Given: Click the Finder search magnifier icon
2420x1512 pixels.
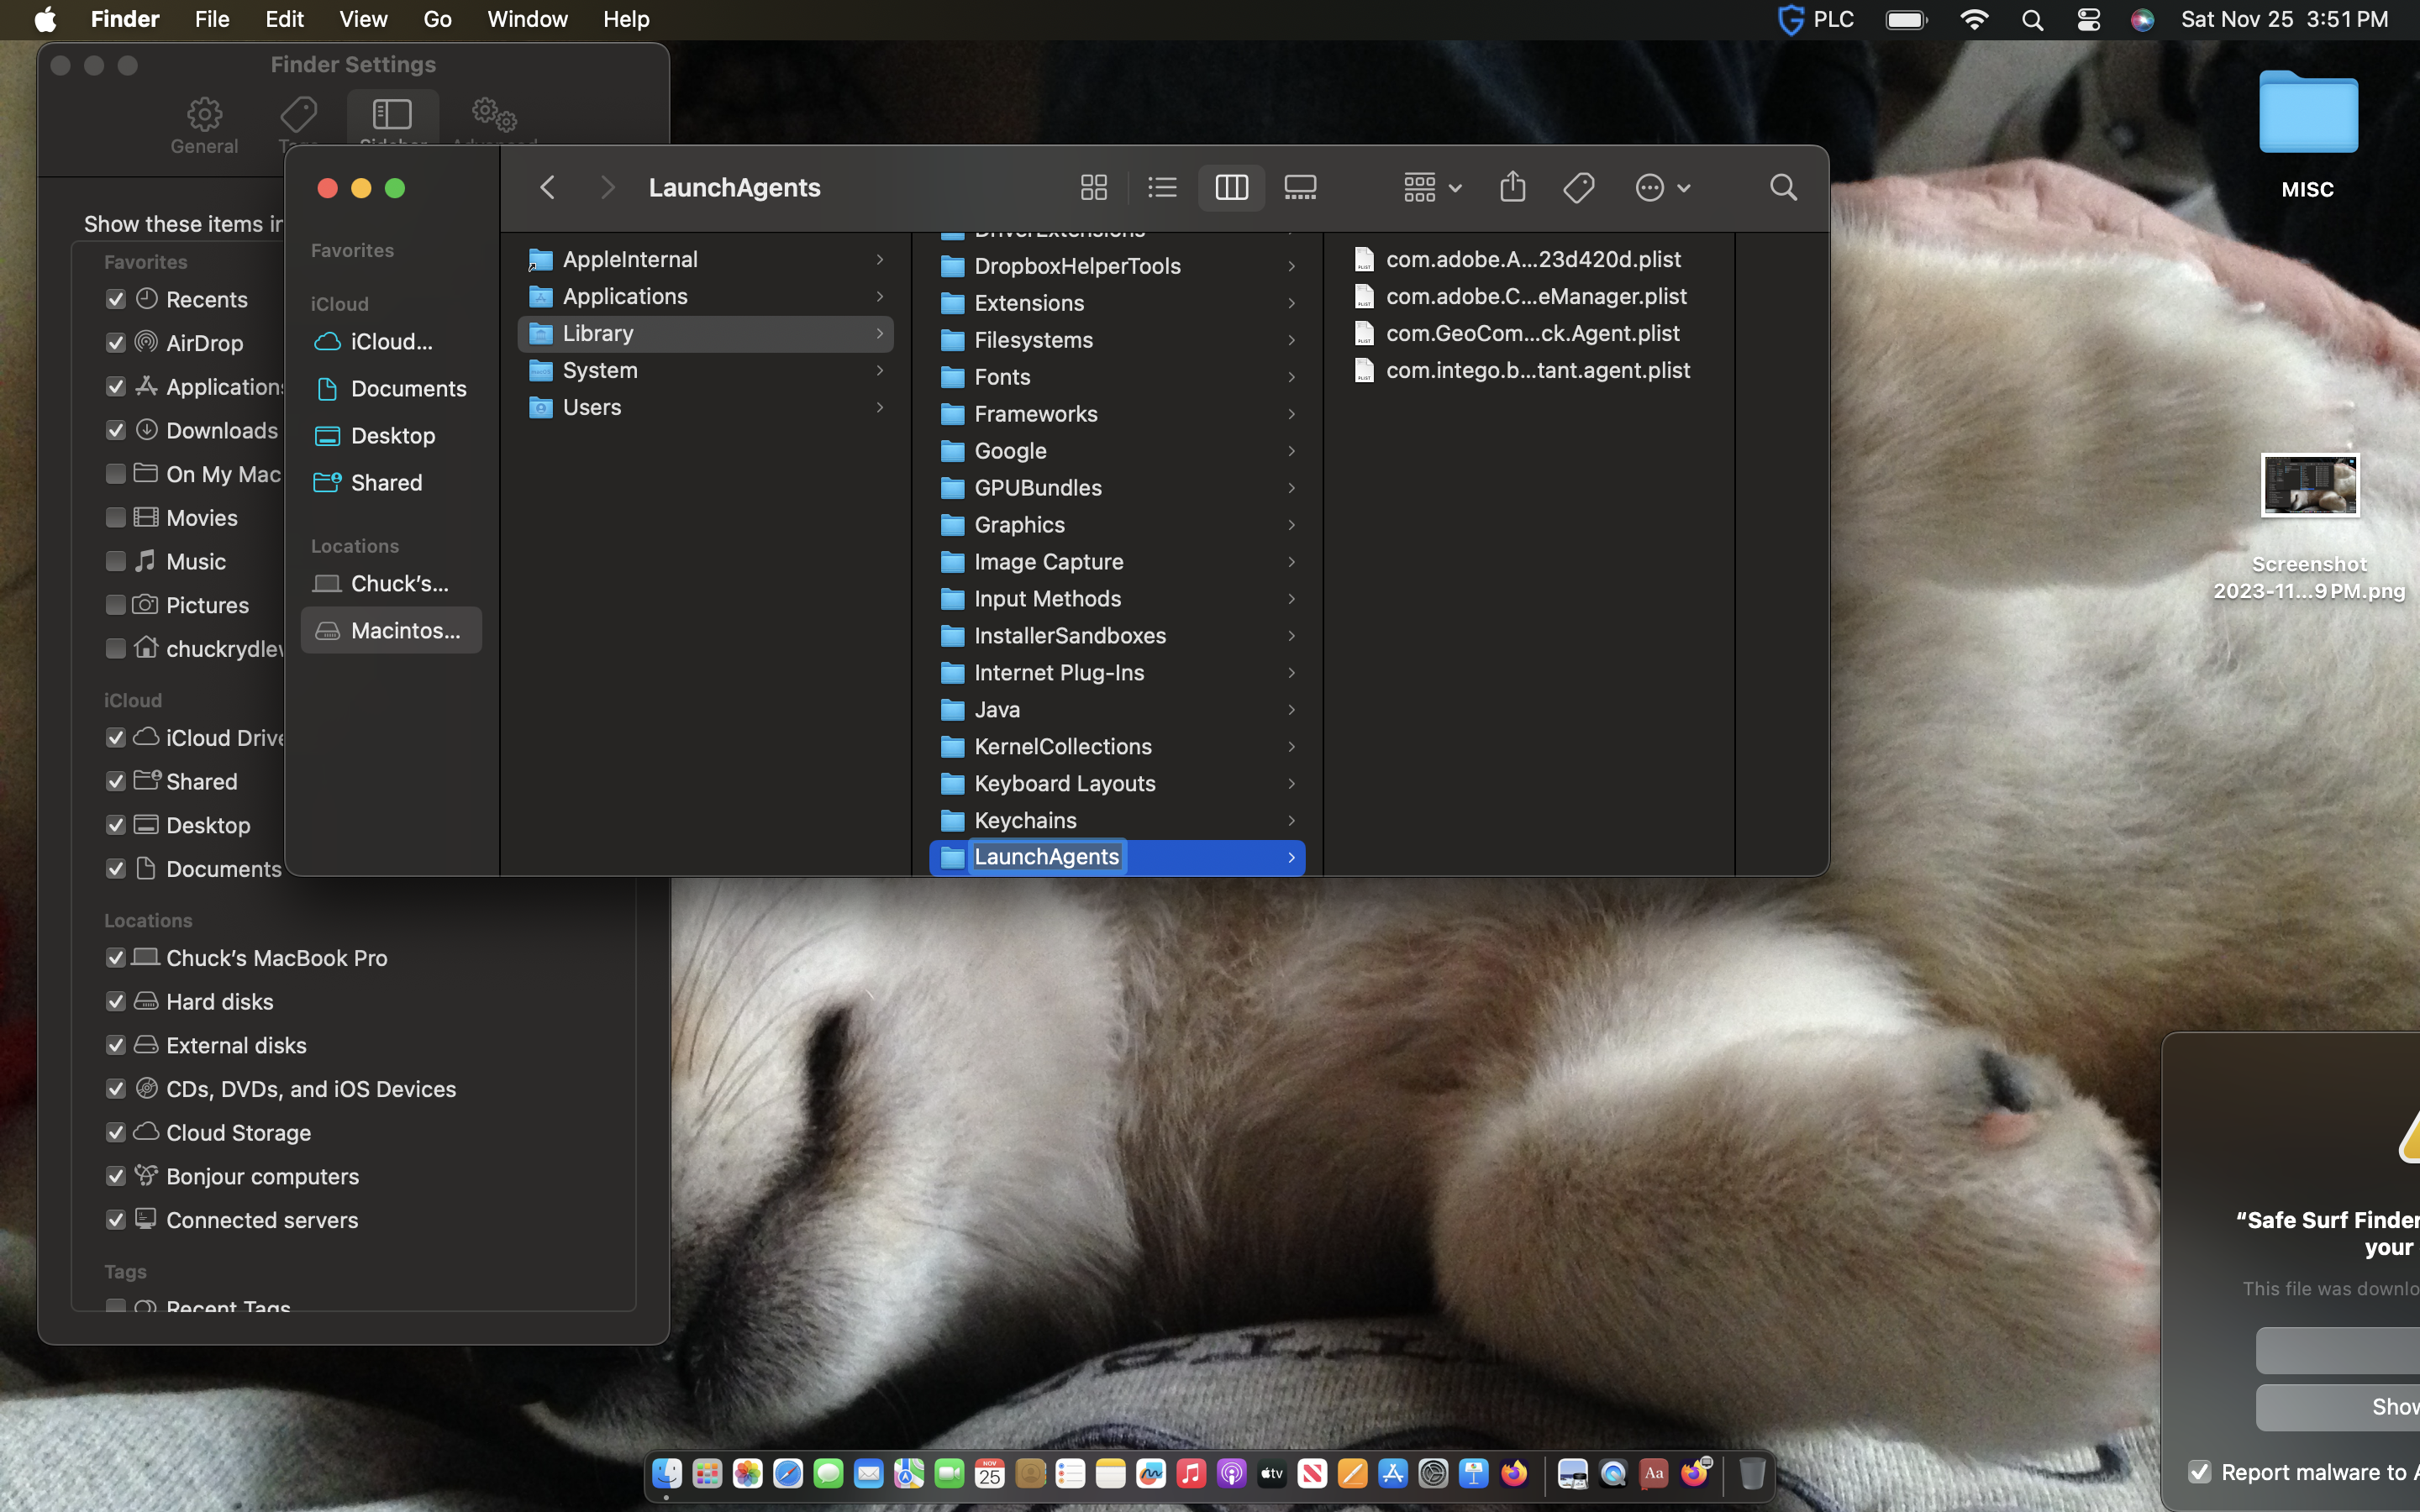Looking at the screenshot, I should click(1783, 187).
